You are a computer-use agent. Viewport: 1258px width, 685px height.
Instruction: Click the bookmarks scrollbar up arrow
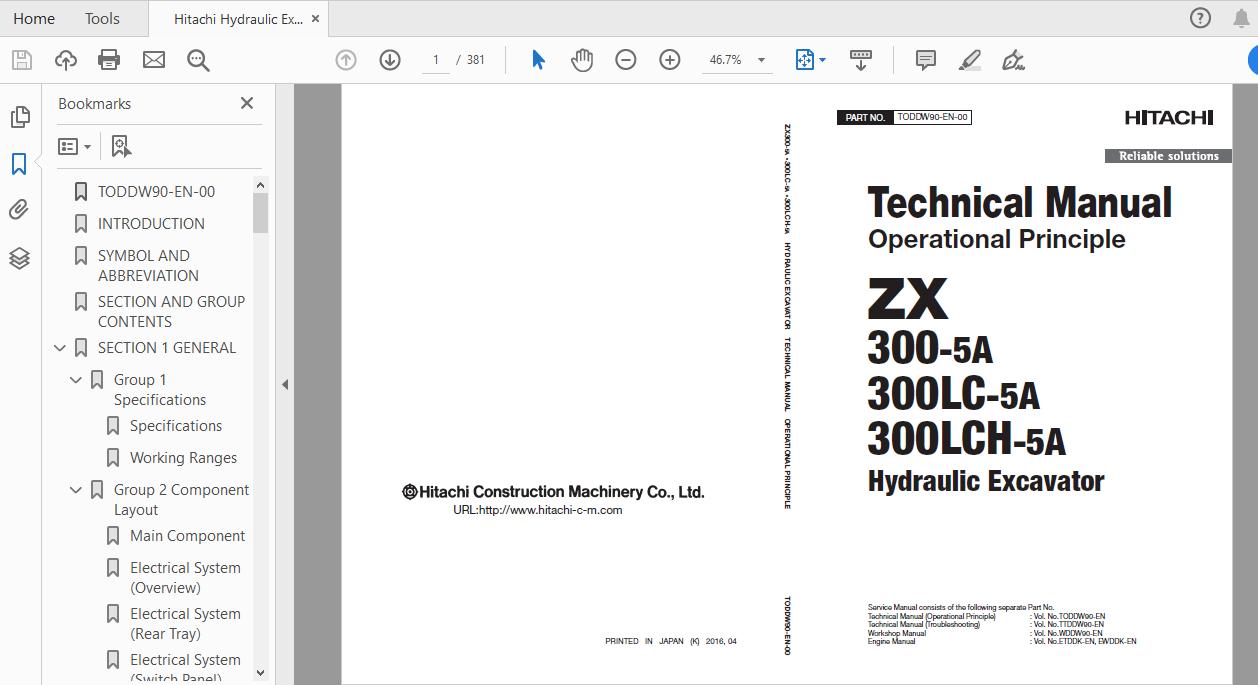coord(261,185)
